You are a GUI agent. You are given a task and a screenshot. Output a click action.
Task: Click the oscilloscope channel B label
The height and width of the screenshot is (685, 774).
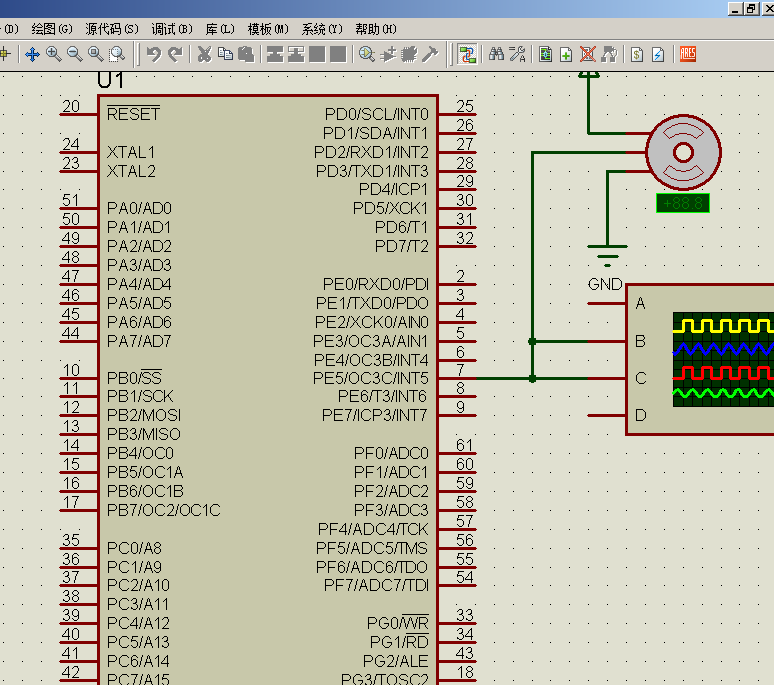(x=640, y=341)
